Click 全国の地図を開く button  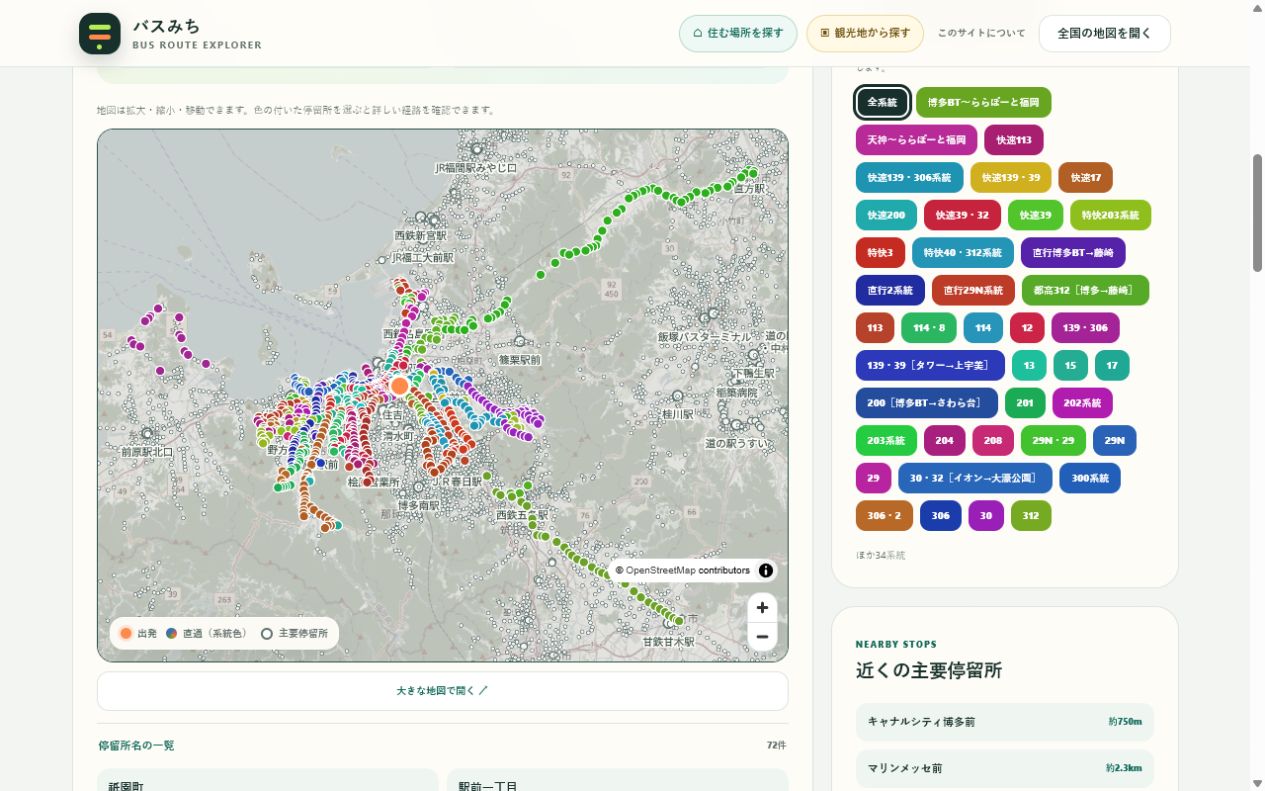[1104, 33]
